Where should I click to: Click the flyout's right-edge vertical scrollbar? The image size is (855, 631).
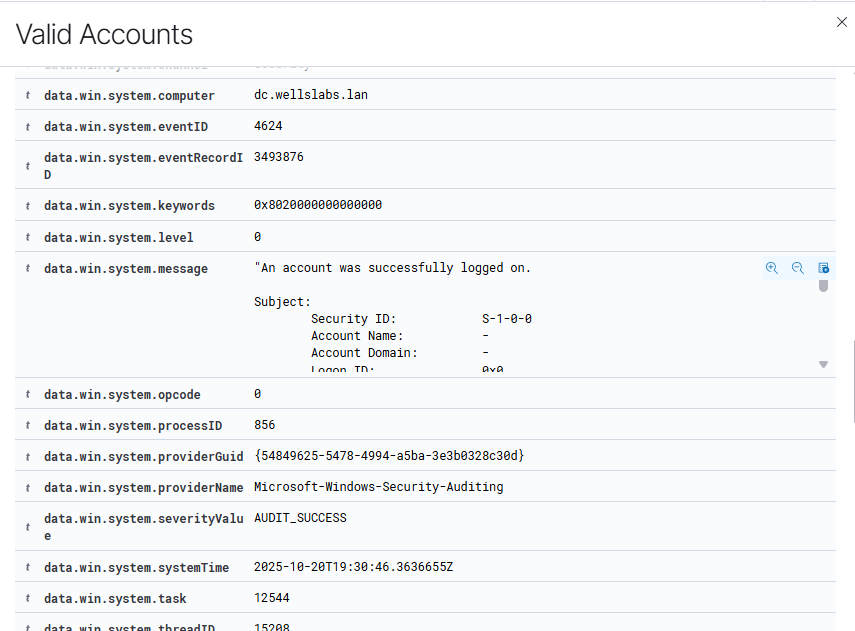click(x=852, y=380)
